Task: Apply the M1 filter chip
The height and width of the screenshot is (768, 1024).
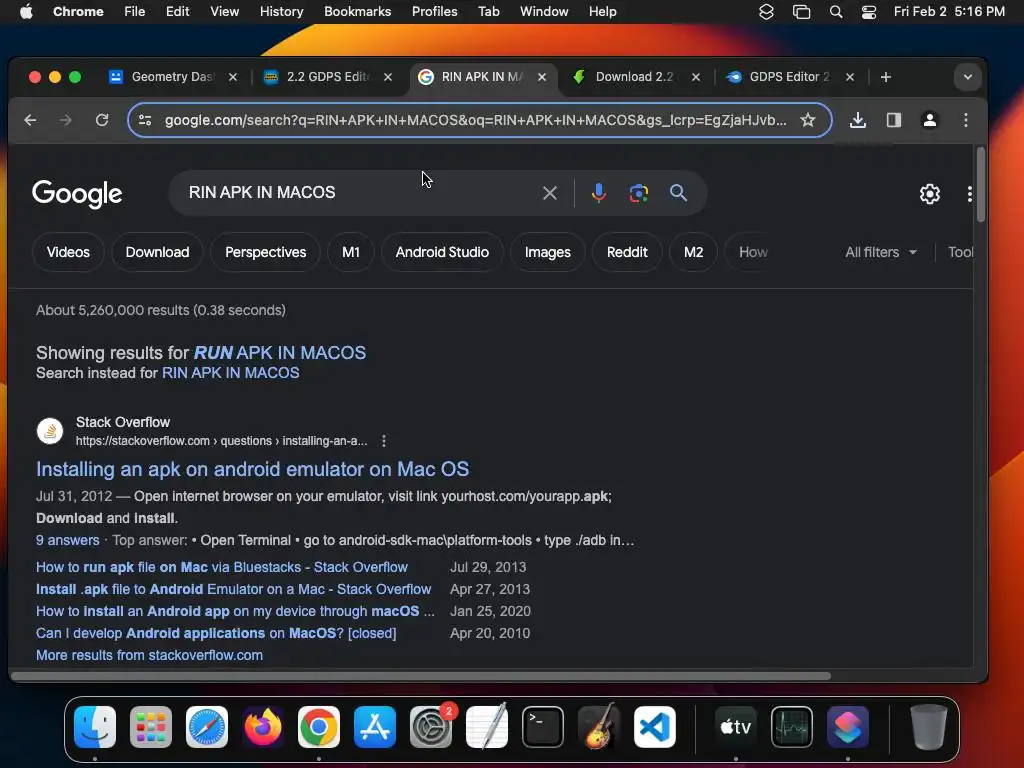Action: coord(351,252)
